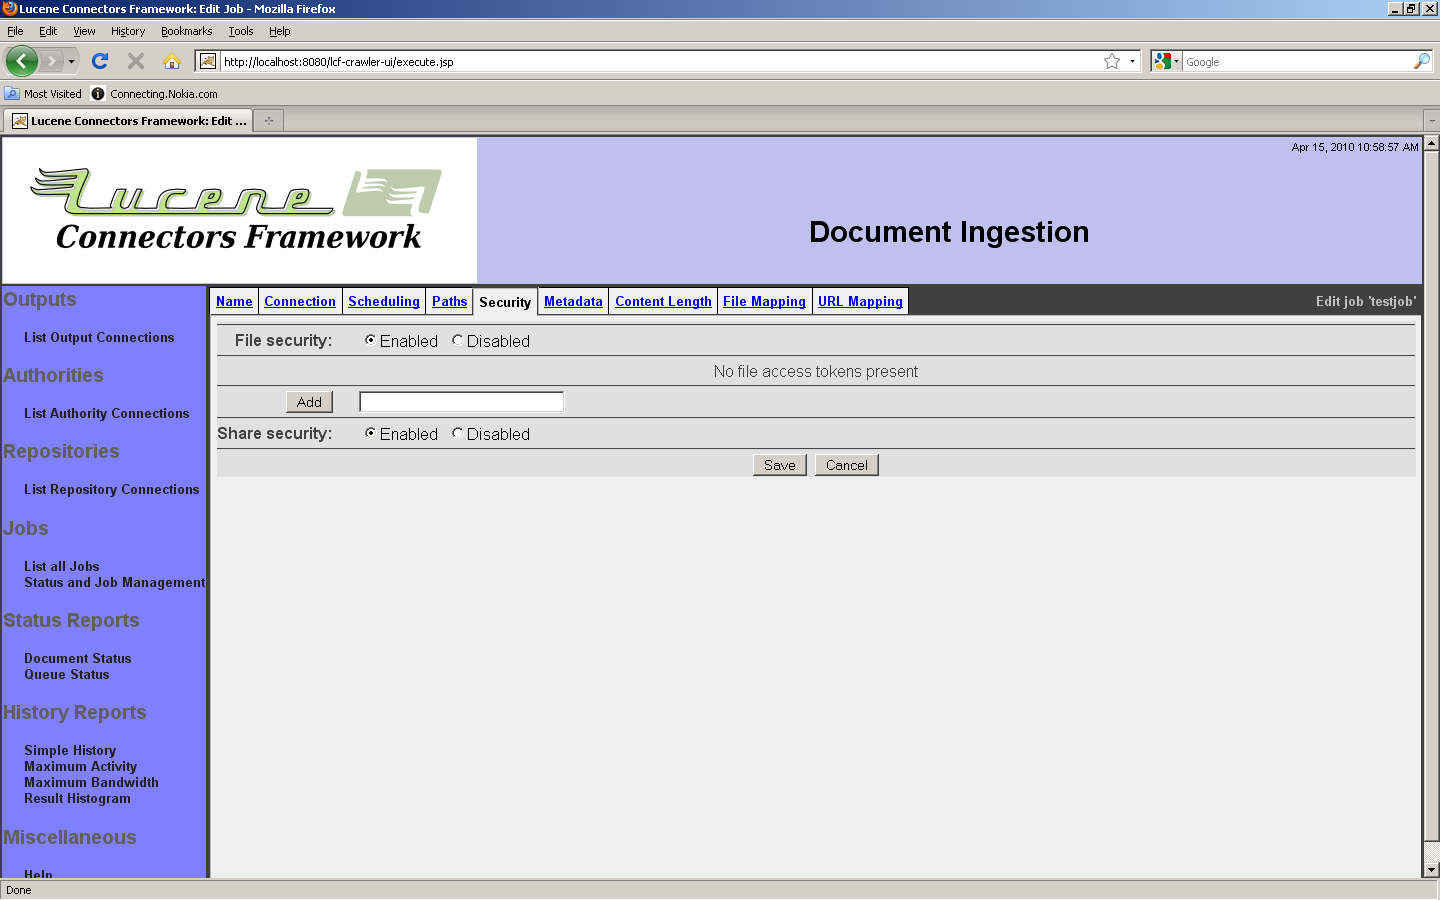The height and width of the screenshot is (900, 1440).
Task: Click the bookmark star icon in address bar
Action: pos(1111,61)
